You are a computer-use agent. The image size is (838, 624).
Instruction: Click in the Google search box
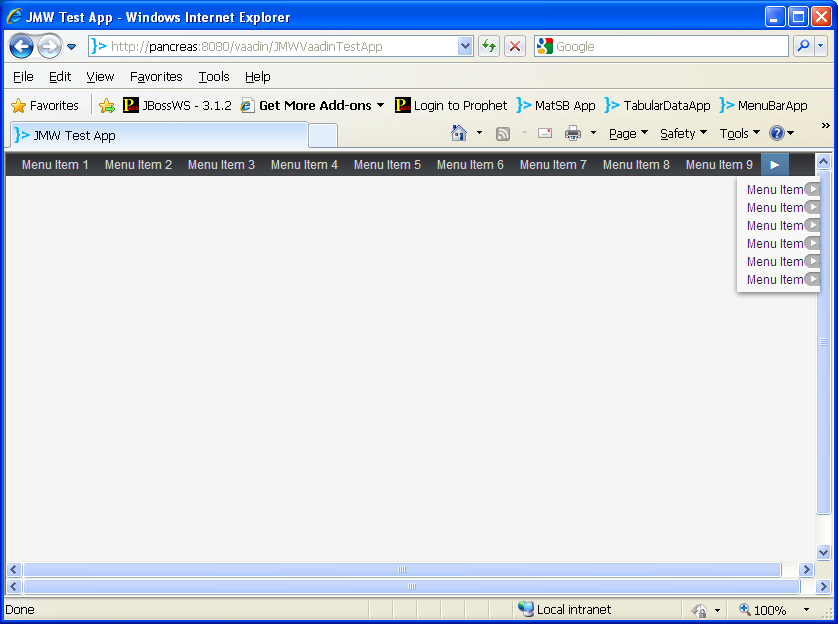668,46
